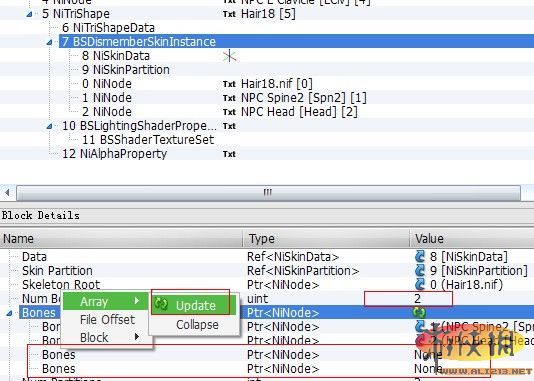
Task: Click the link arrow icon beside 0 (Hair18.nif)
Action: coord(420,284)
